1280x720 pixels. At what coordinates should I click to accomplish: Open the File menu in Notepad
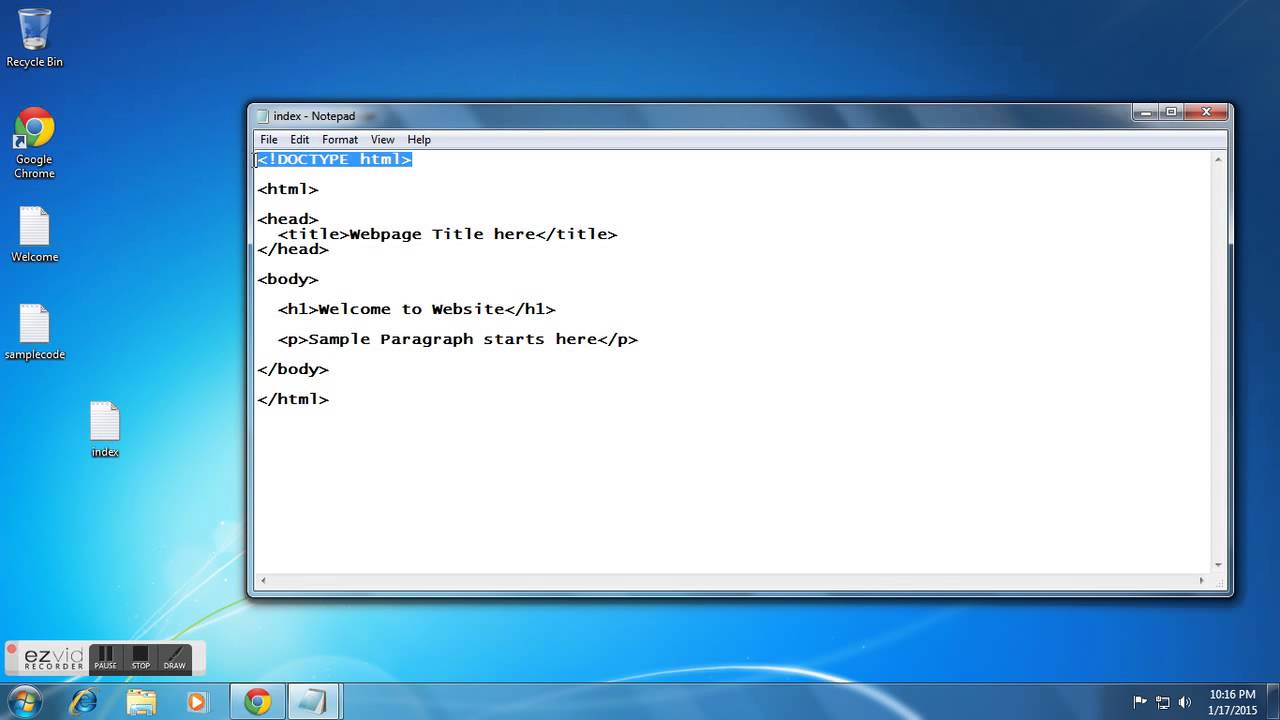(x=269, y=140)
